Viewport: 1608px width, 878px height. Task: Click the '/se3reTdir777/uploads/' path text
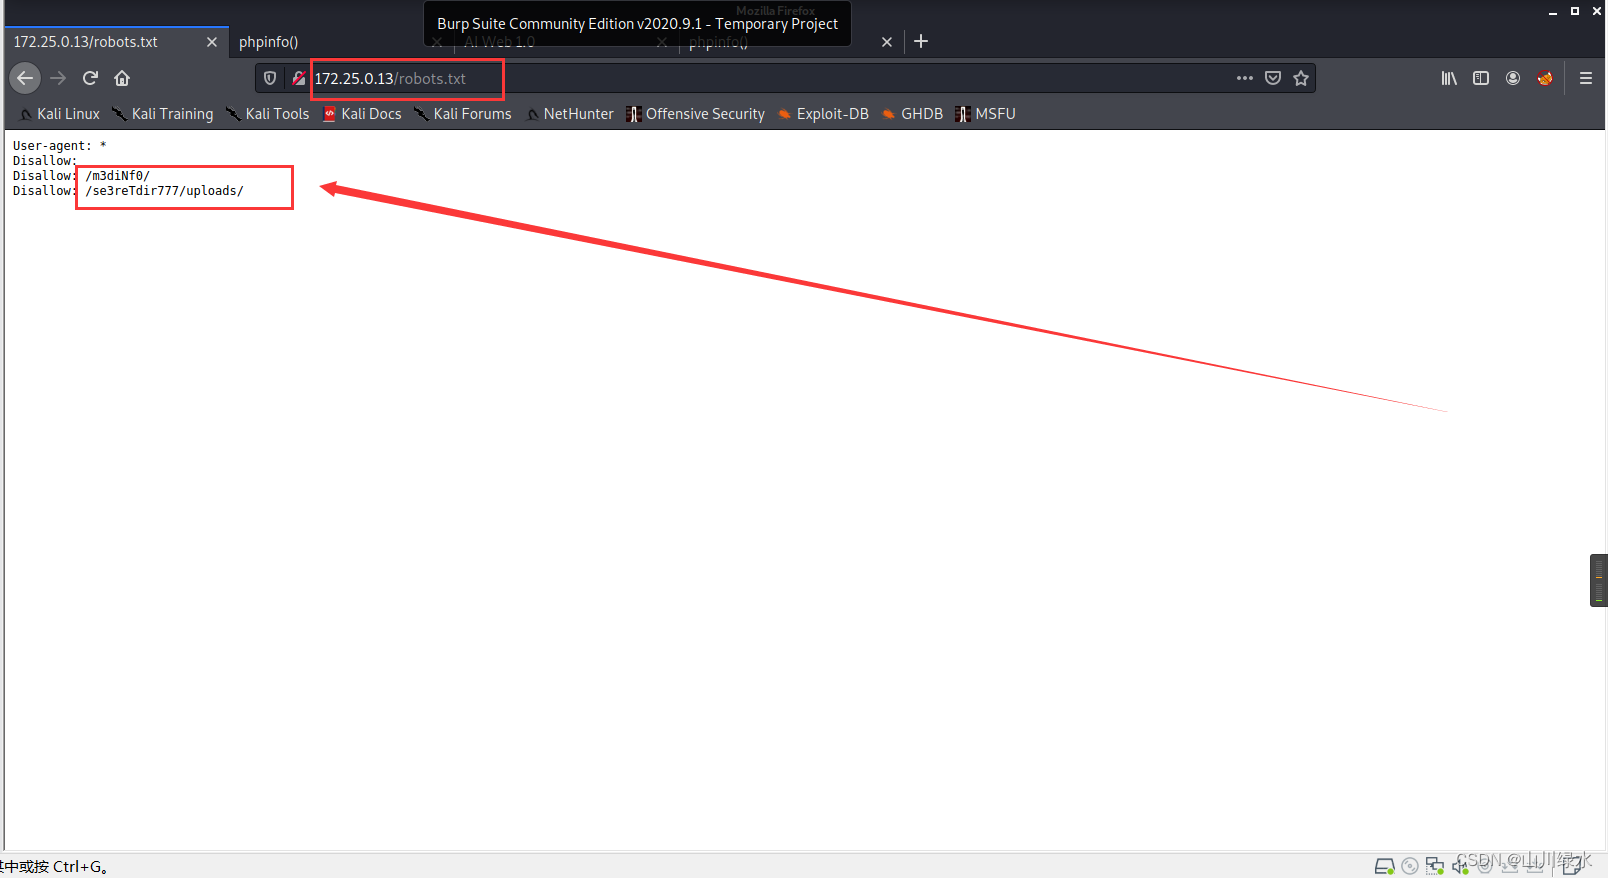[x=165, y=191]
